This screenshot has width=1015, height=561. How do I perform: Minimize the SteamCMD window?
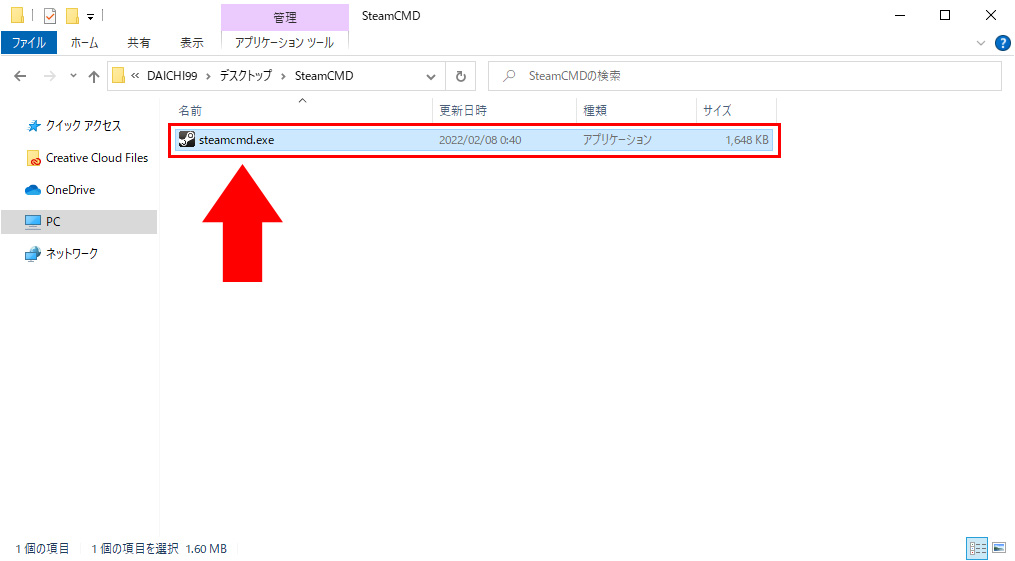(x=900, y=16)
